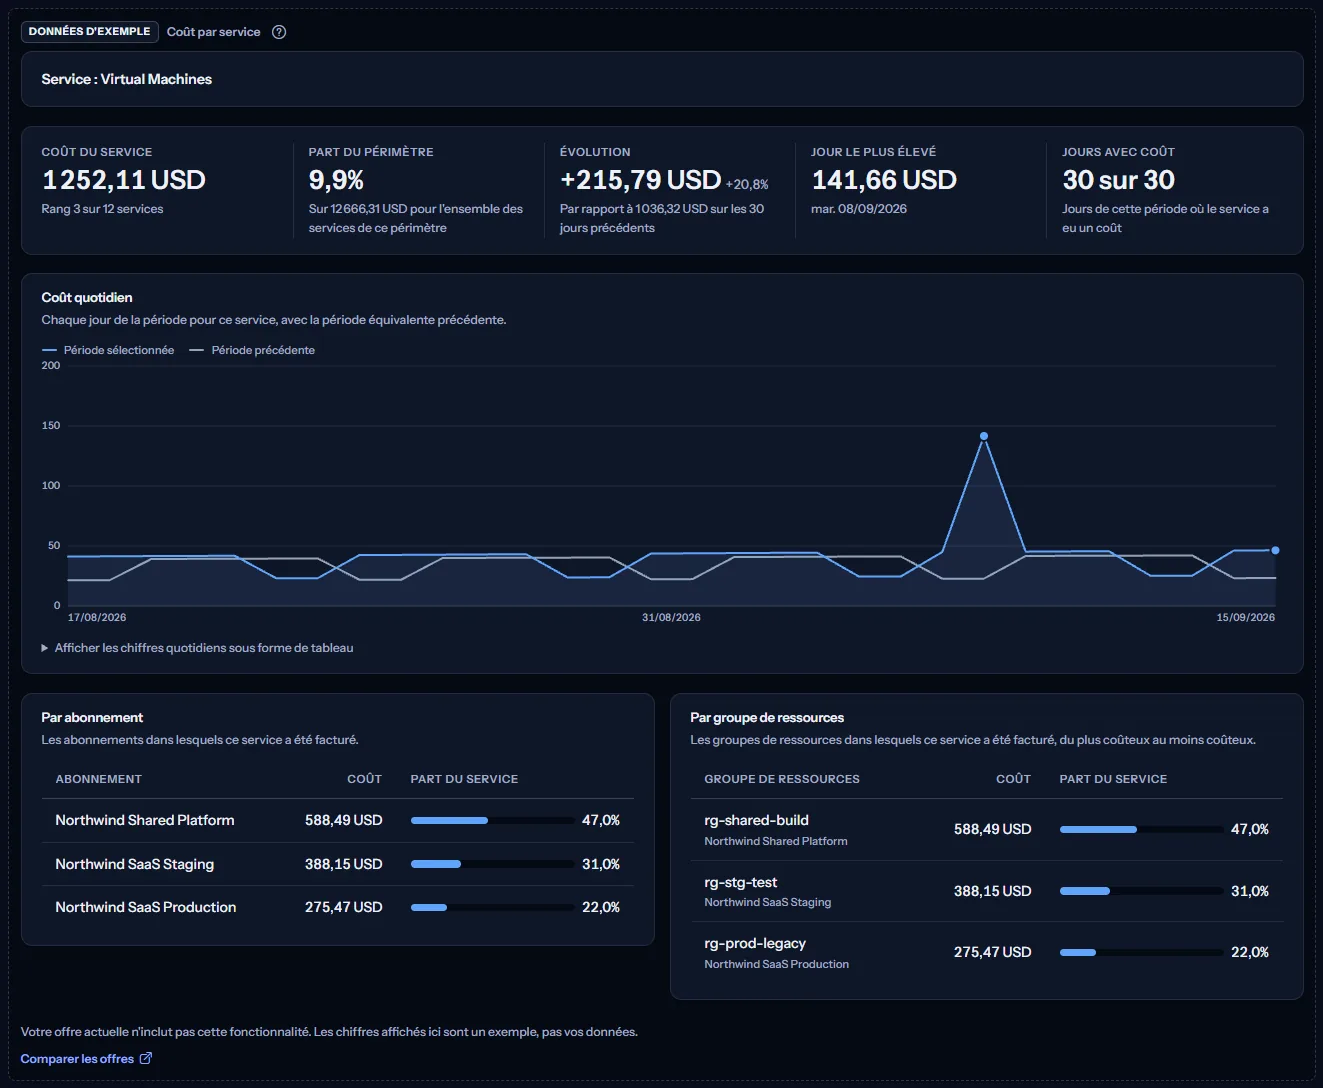Click the "15/09/2026" axis date label
Screen dimensions: 1323x1088
[x=1246, y=617]
